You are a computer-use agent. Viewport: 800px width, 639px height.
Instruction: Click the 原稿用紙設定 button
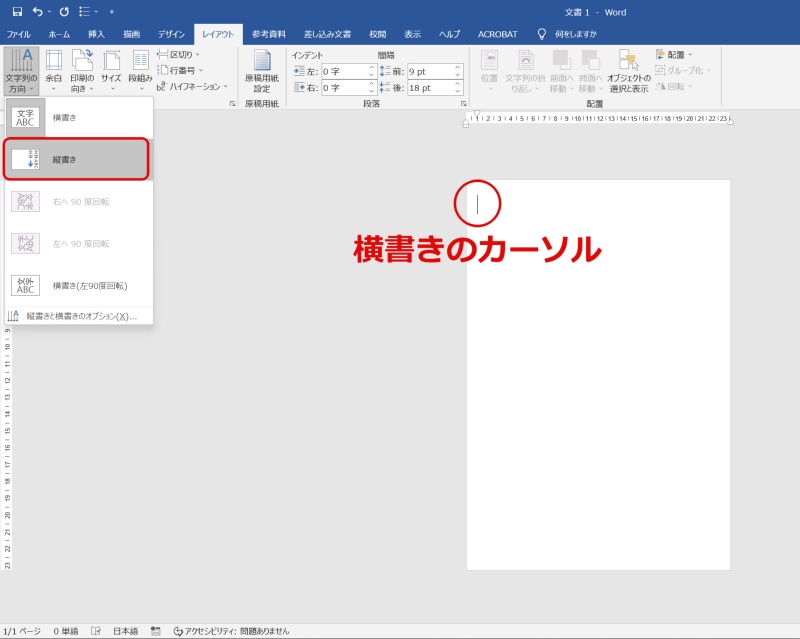point(262,71)
